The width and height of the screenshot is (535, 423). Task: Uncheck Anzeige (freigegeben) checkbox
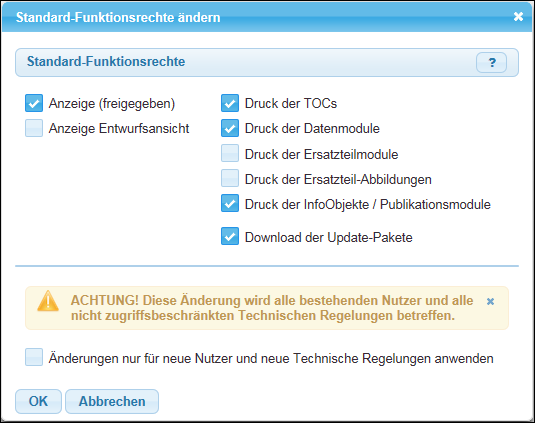click(34, 103)
